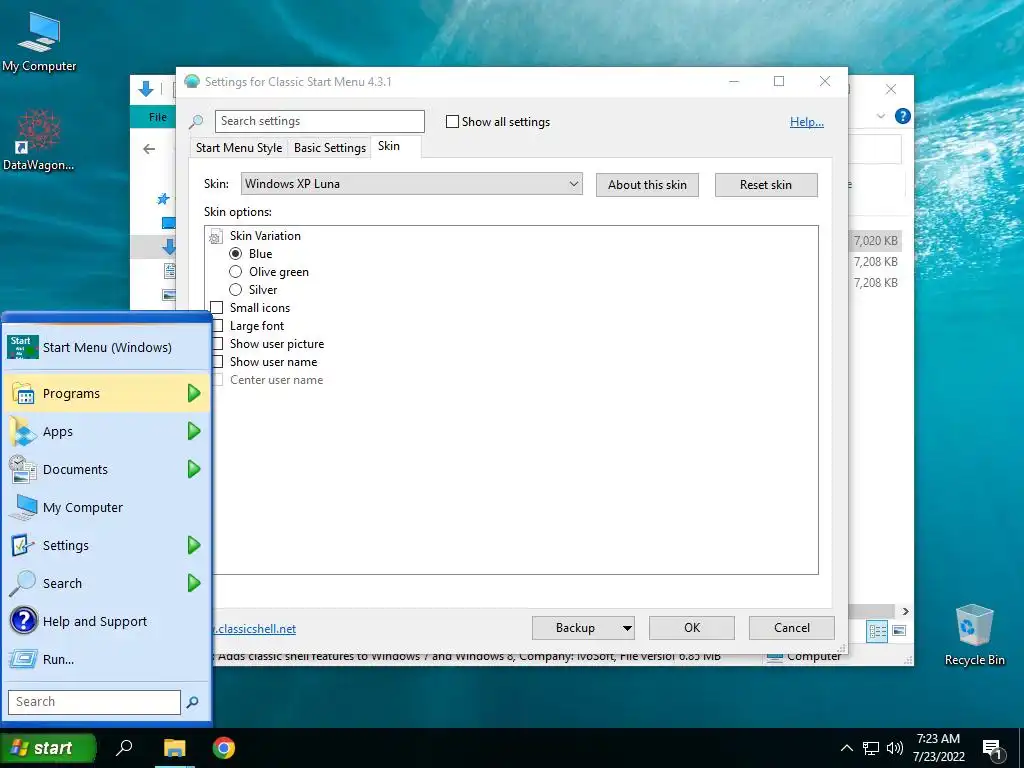Click the Run... icon in Start menu
The image size is (1024, 768).
click(23, 659)
